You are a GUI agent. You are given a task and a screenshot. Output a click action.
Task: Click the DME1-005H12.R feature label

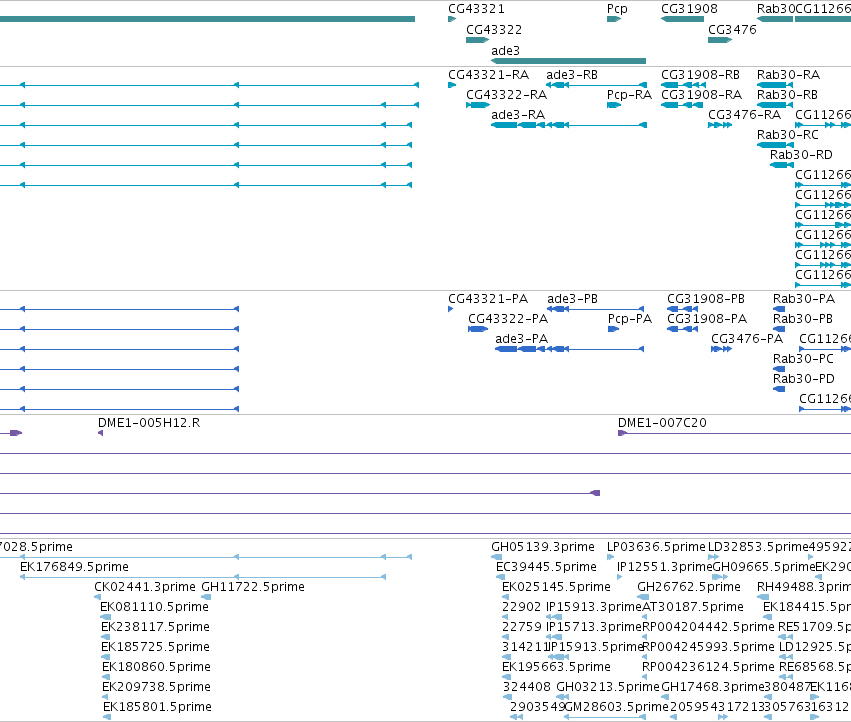[149, 422]
